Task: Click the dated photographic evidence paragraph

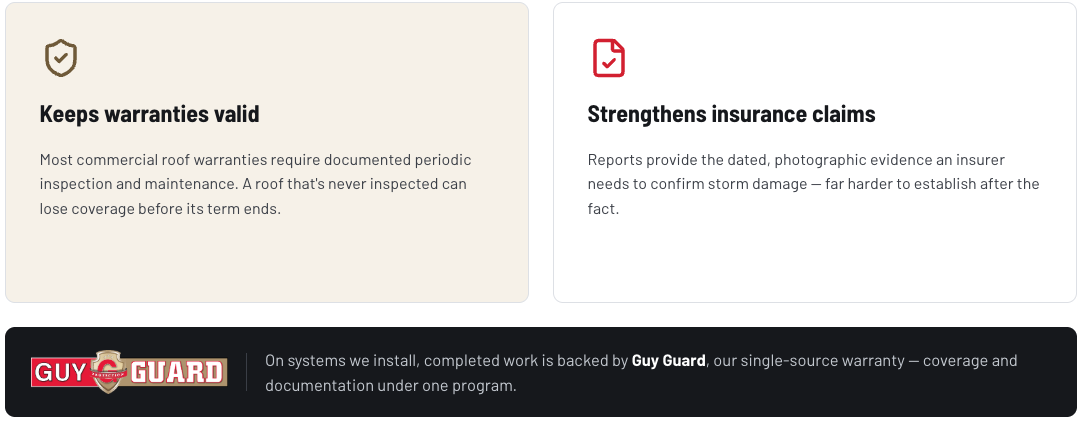Action: tap(814, 184)
